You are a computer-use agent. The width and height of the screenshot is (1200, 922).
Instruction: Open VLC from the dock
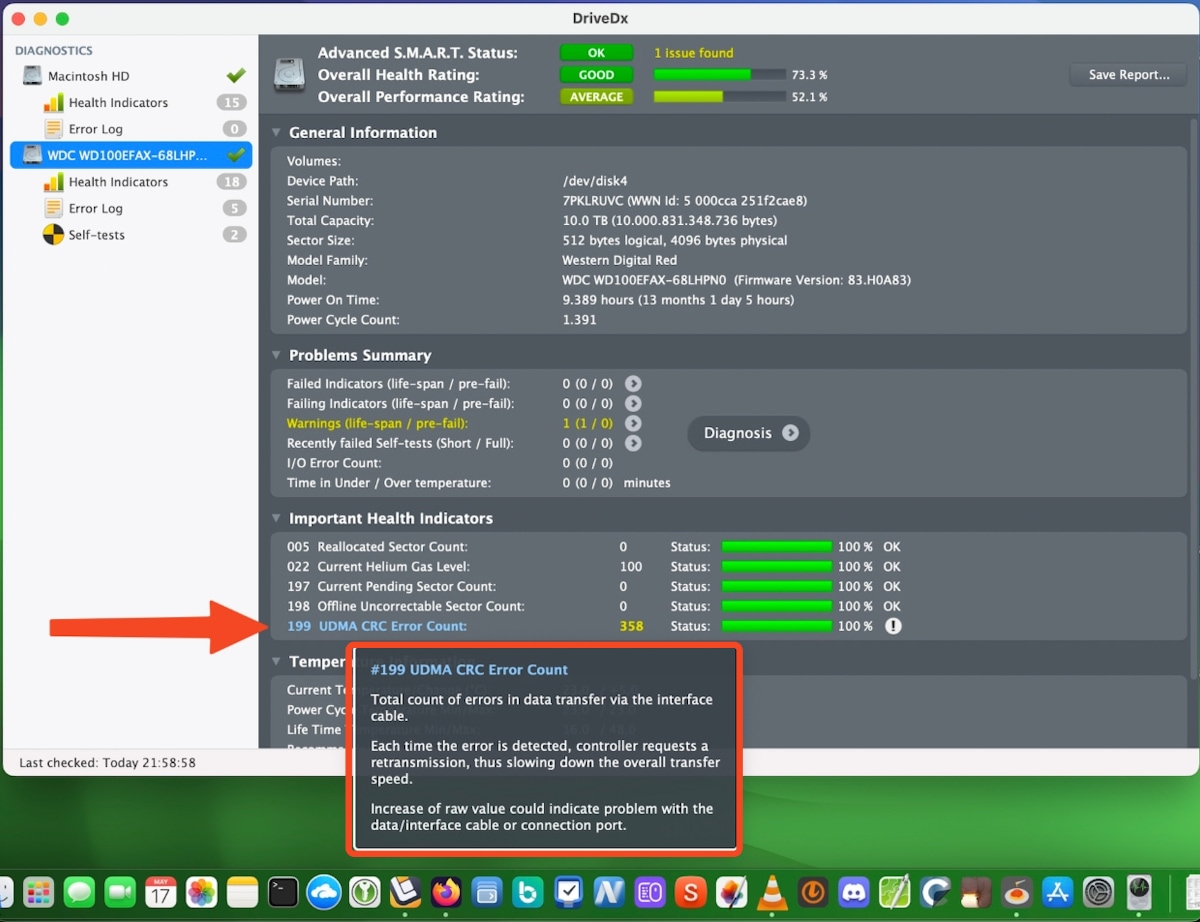coord(771,891)
